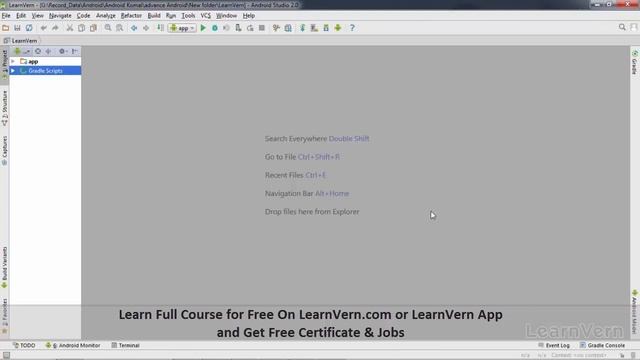This screenshot has height=360, width=640.
Task: Toggle the Captures side tool window tab
Action: pyautogui.click(x=4, y=151)
